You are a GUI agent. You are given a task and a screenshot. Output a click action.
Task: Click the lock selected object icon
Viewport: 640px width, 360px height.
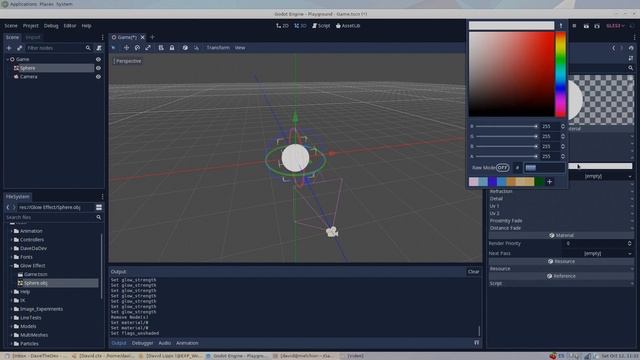point(172,48)
